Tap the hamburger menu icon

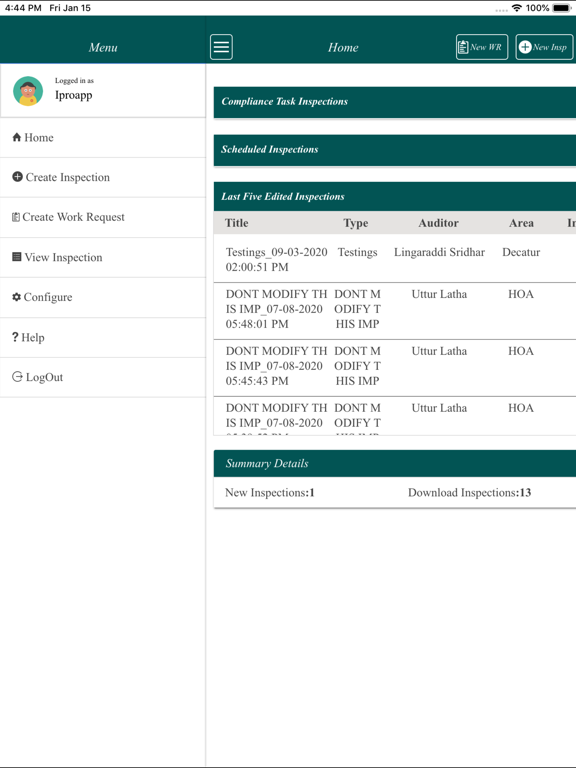tap(221, 47)
